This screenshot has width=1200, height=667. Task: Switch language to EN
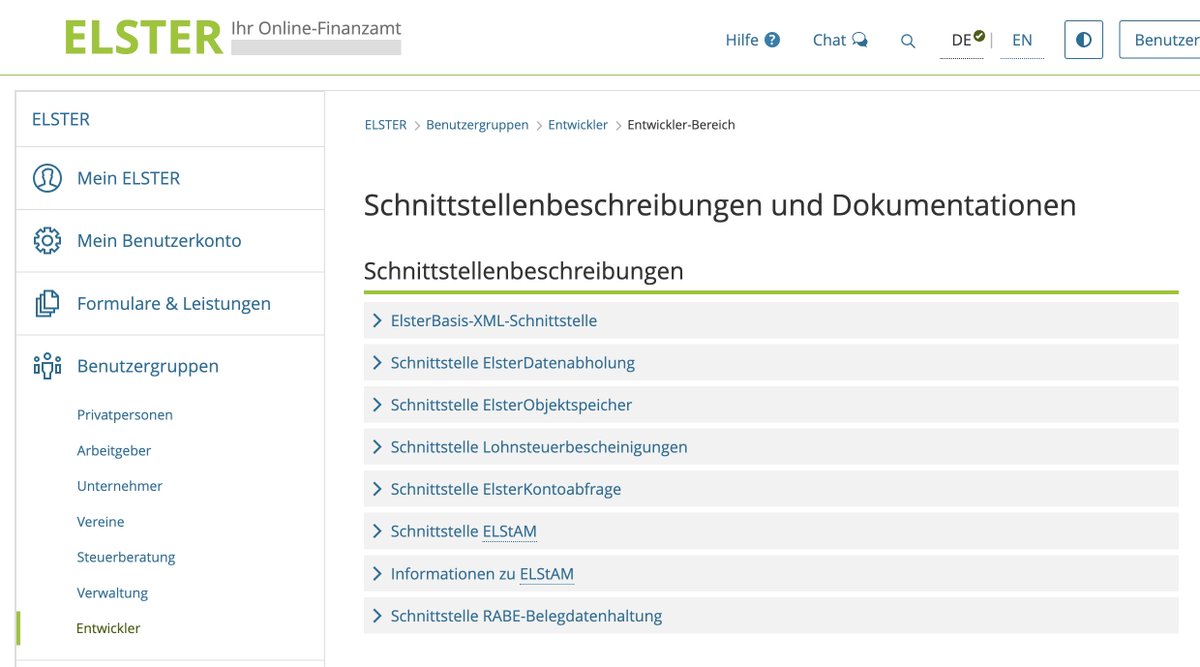1022,41
